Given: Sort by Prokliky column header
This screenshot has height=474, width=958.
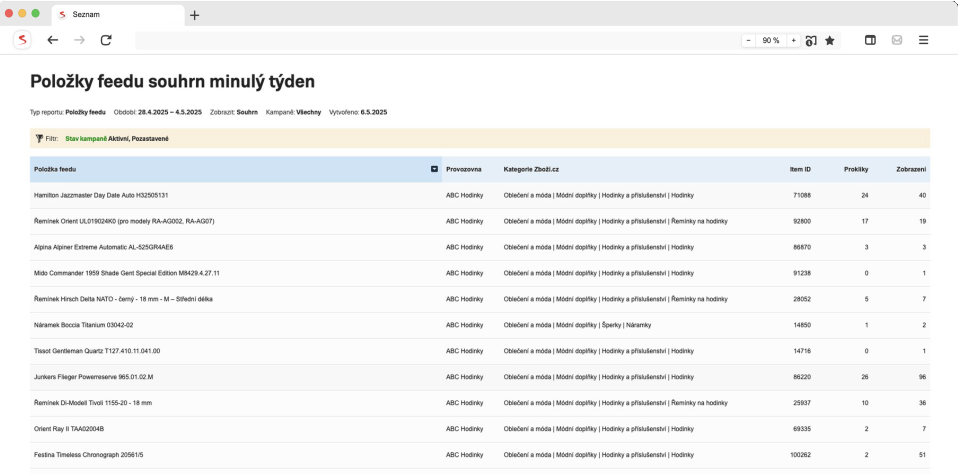Looking at the screenshot, I should pyautogui.click(x=856, y=169).
